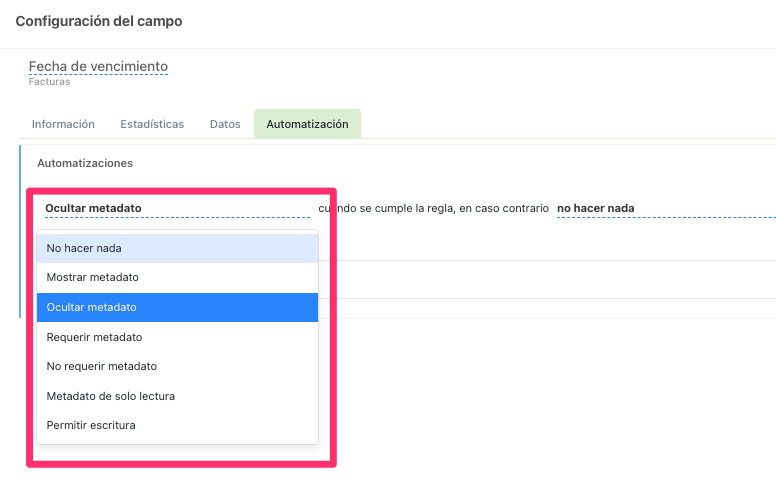
Task: Click the 'Fecha de vencimiento' field name
Action: (x=98, y=66)
